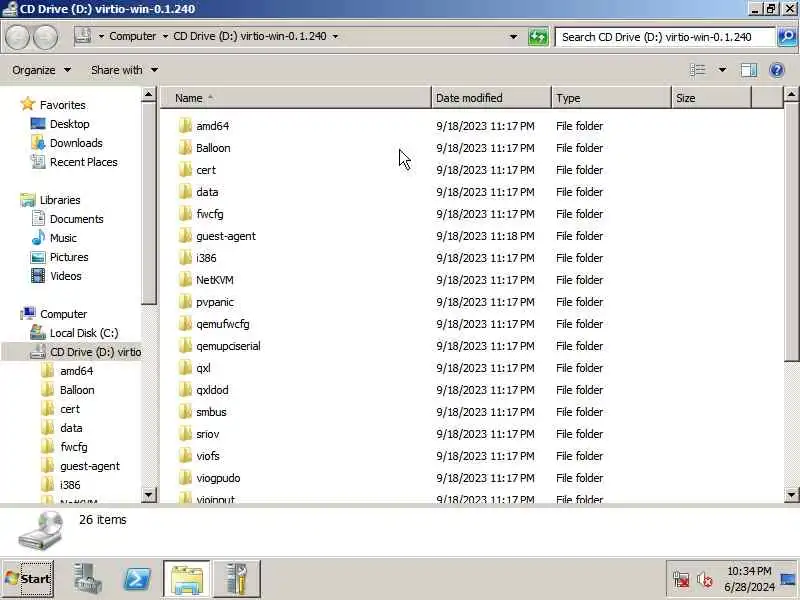Click the search CD Drive input field
Viewport: 800px width, 600px height.
(664, 37)
